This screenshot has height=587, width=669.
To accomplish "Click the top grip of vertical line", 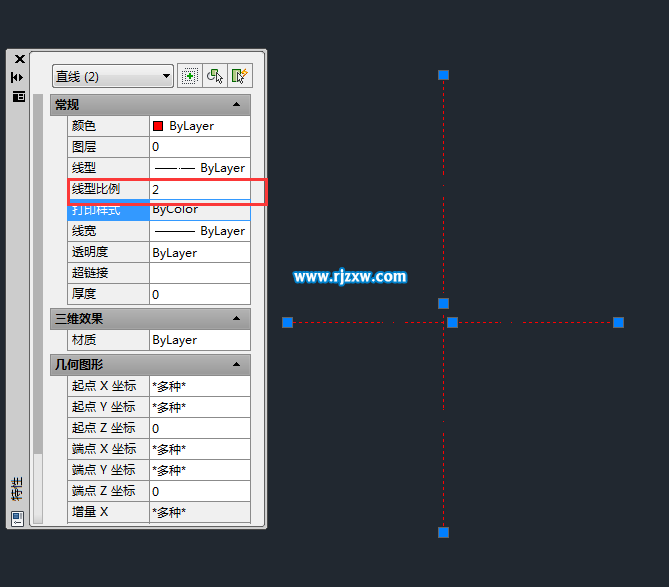I will click(443, 75).
